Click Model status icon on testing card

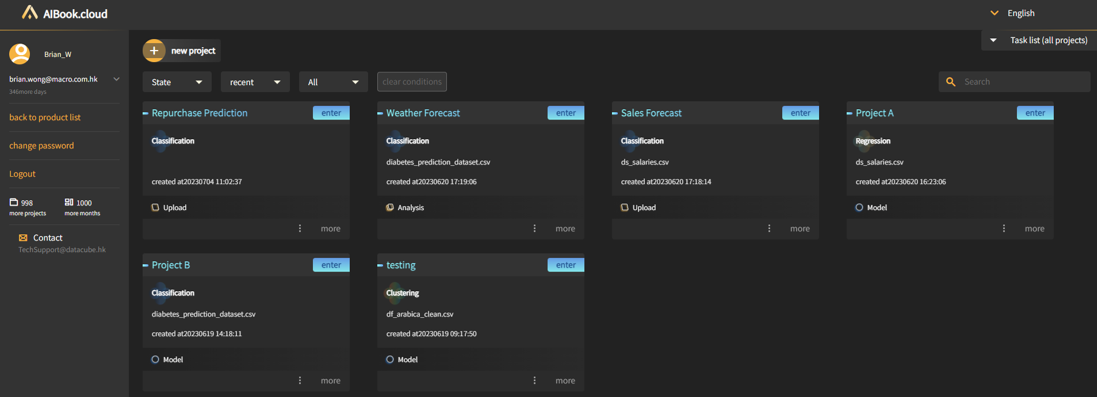point(390,359)
